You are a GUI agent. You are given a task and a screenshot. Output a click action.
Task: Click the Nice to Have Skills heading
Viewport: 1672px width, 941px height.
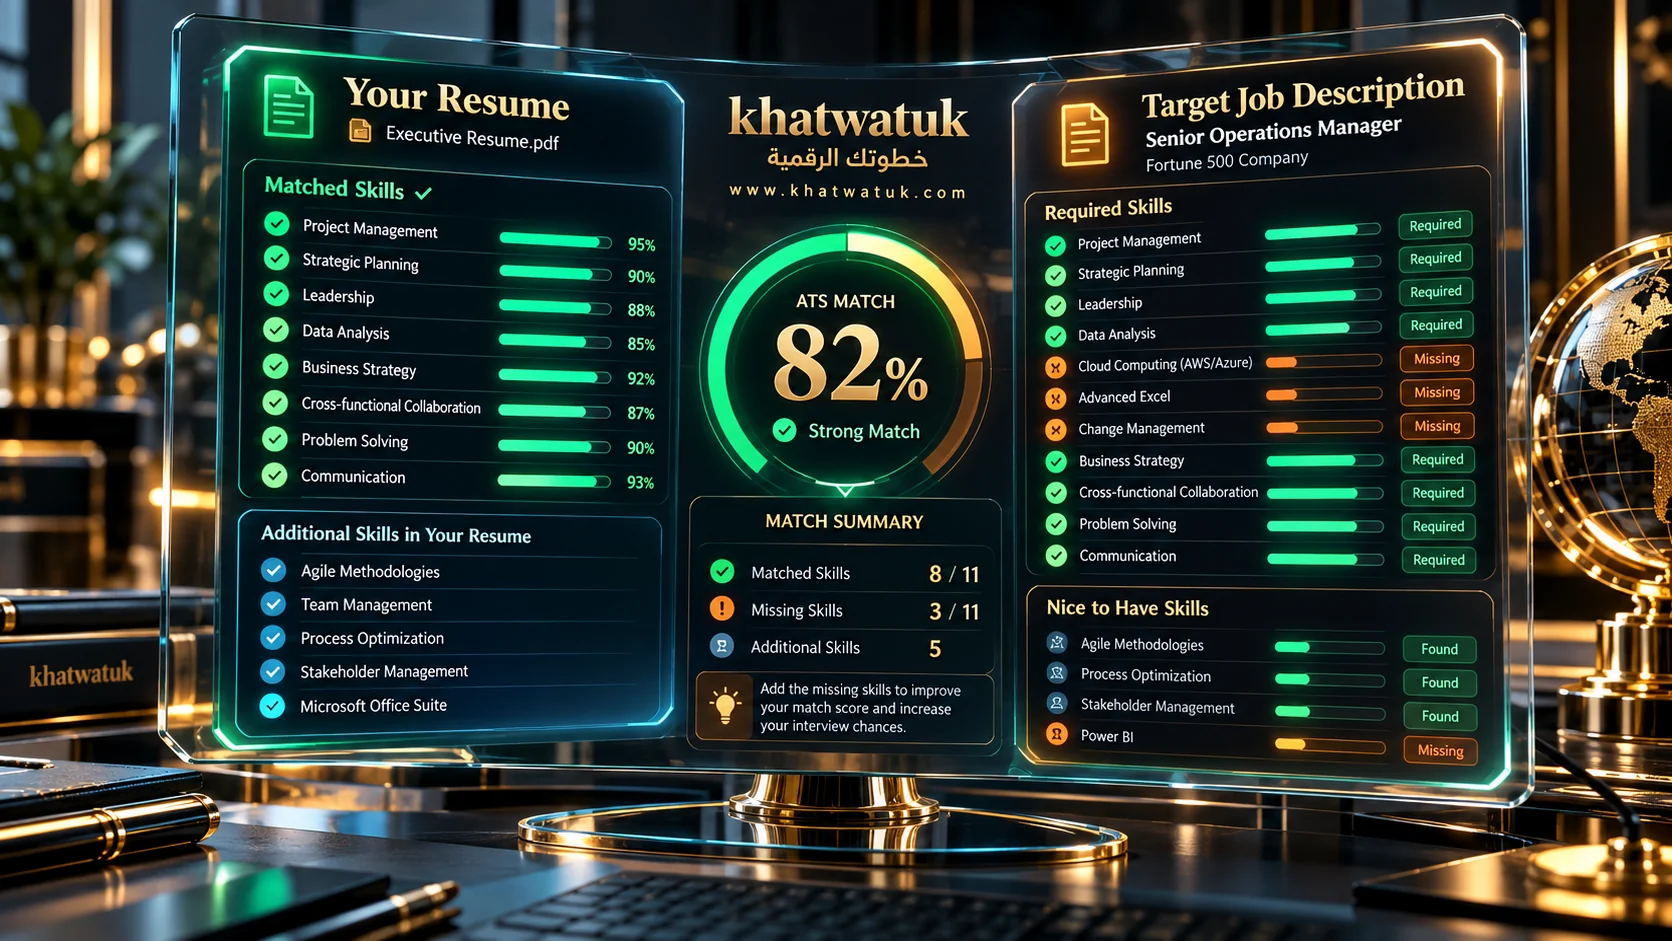[1127, 608]
